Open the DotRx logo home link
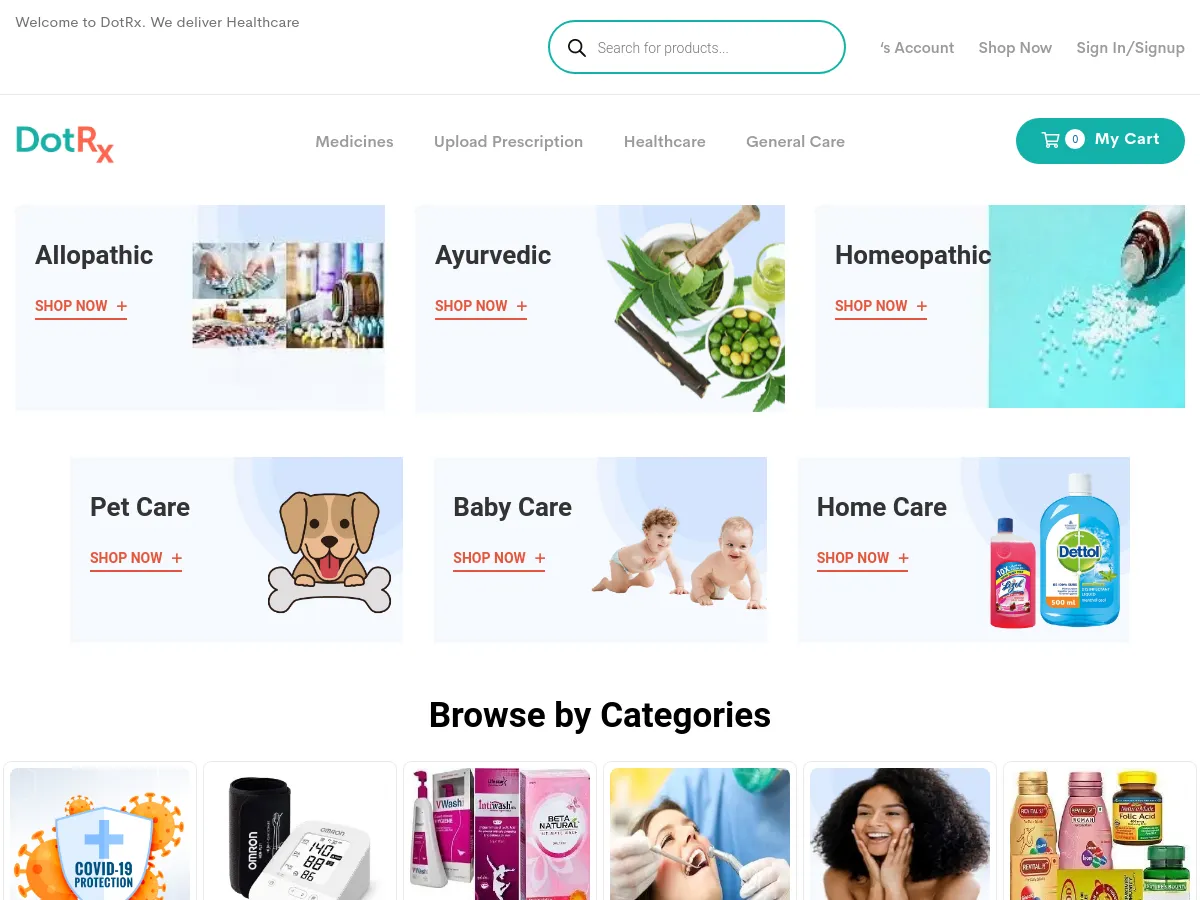 point(65,143)
